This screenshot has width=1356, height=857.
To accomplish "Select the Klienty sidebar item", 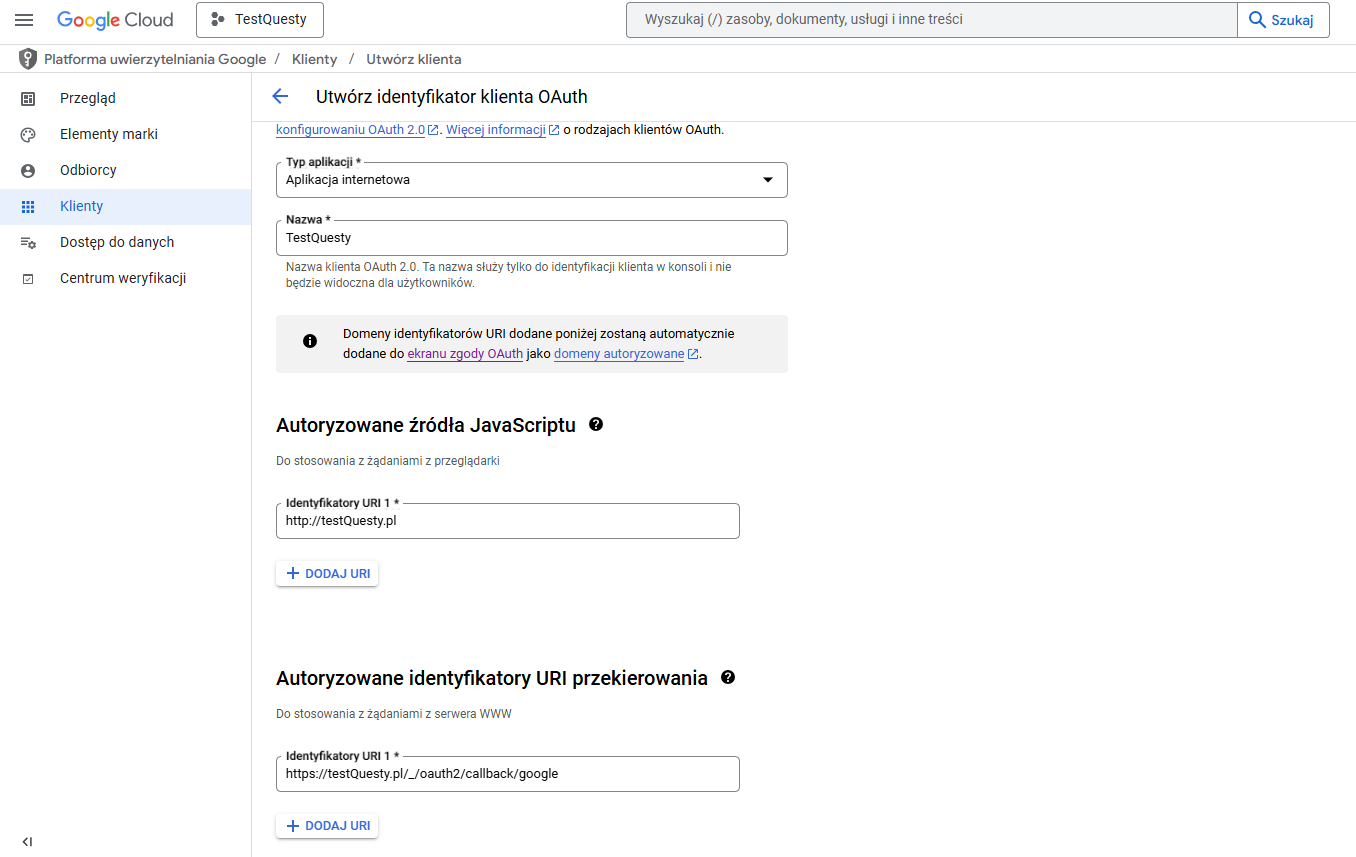I will tap(125, 206).
